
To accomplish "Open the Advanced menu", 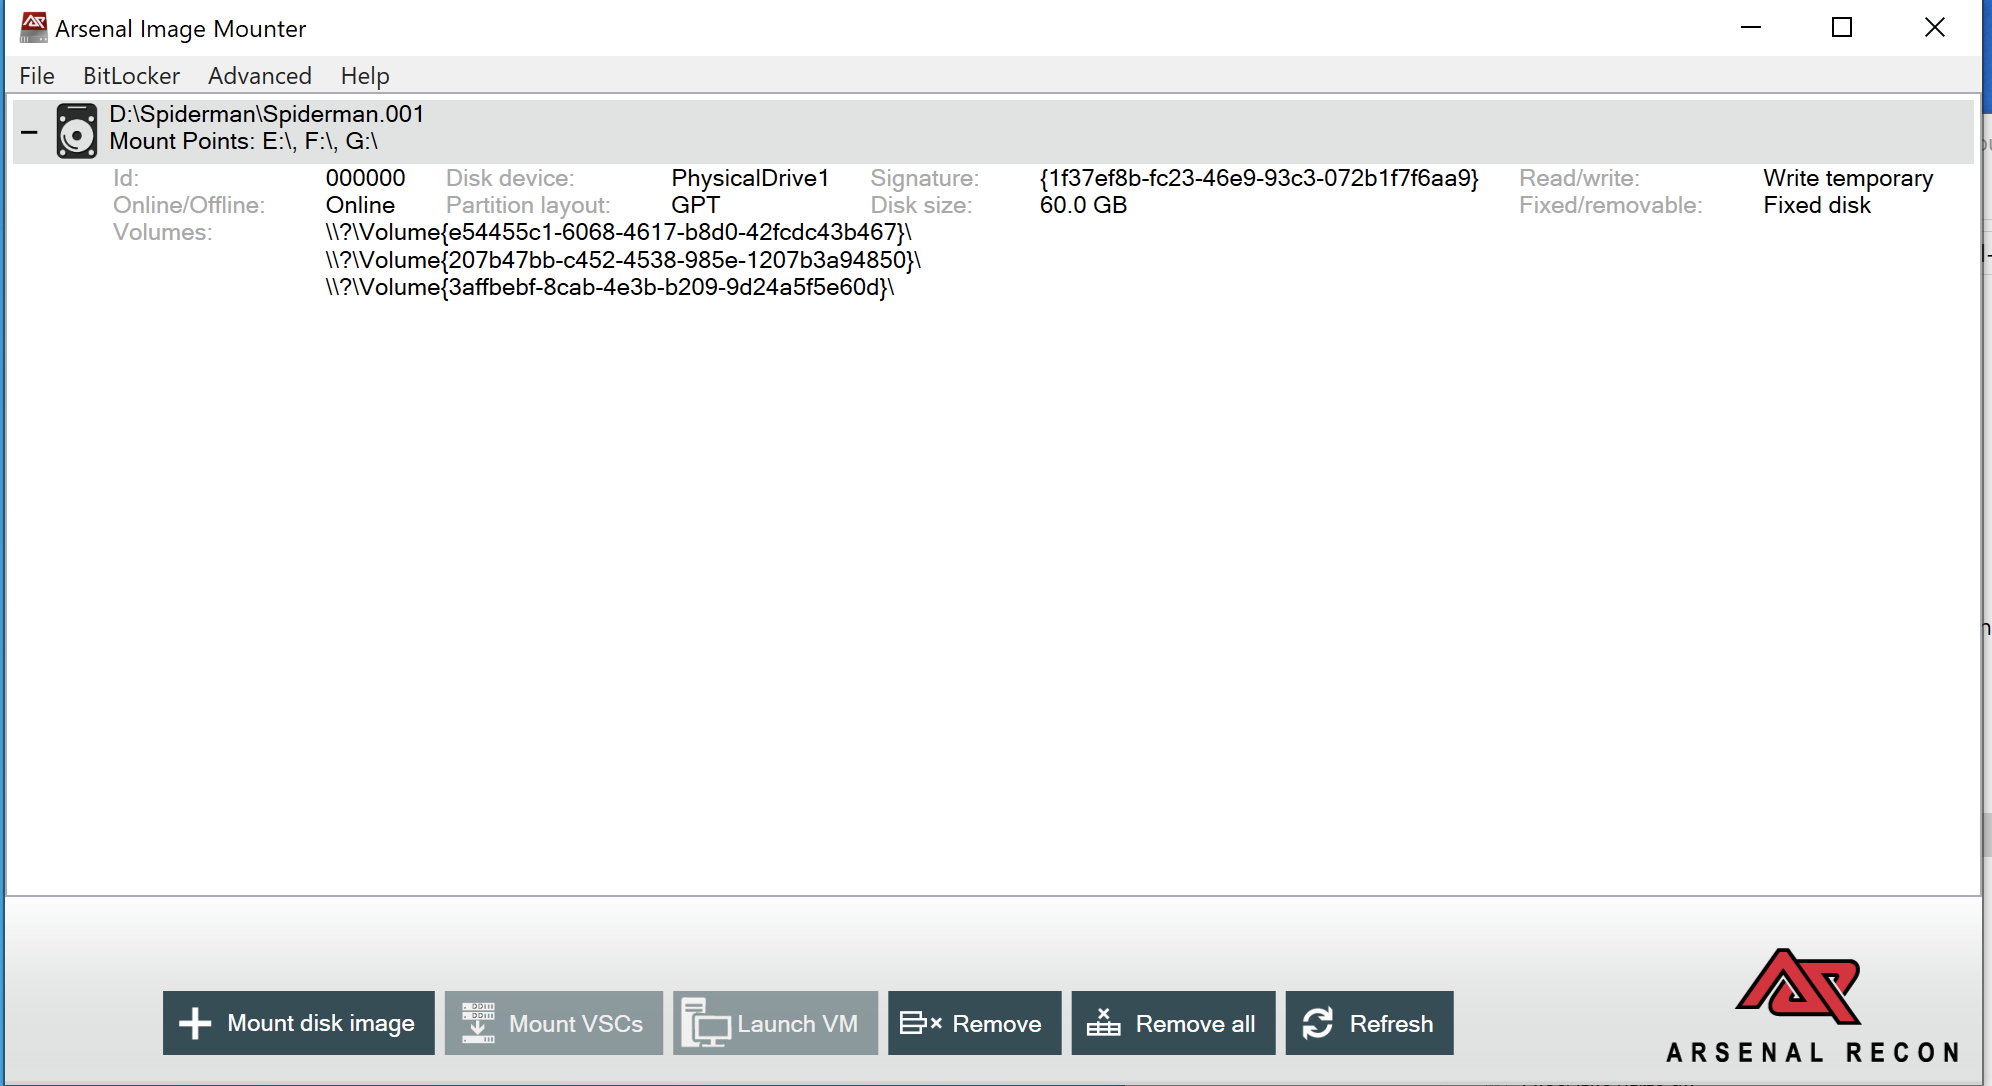I will tap(260, 76).
